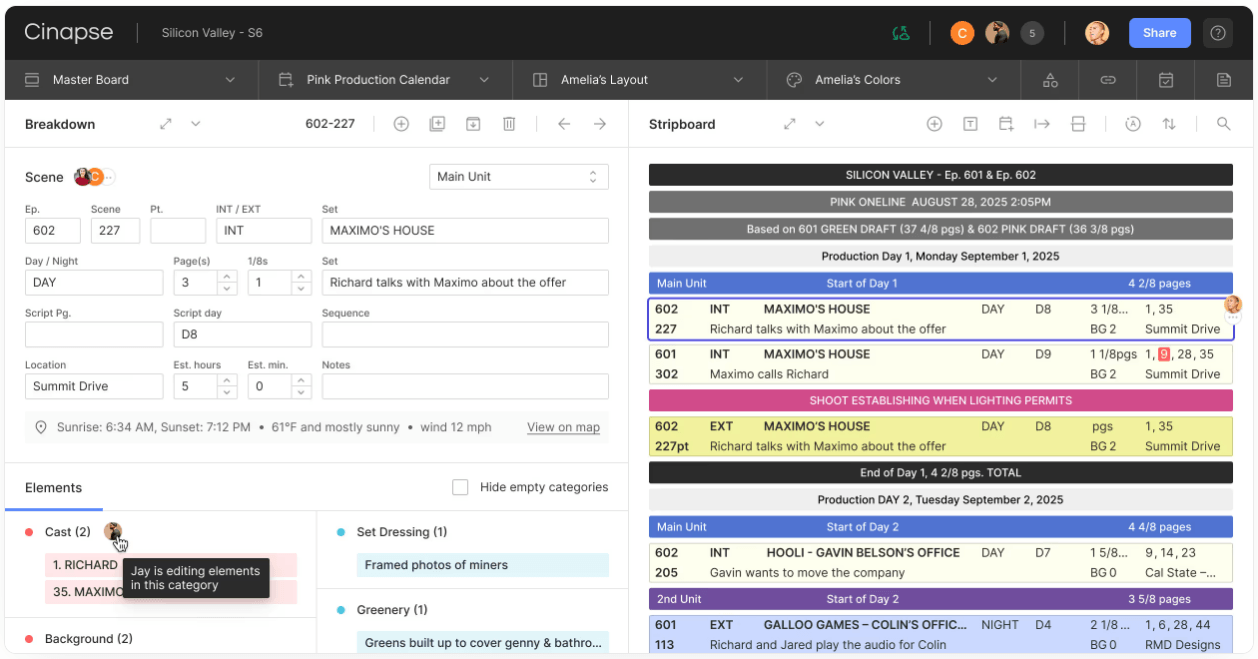This screenshot has width=1258, height=659.
Task: Click the Set field MAXIMO'S HOUSE
Action: coord(465,230)
